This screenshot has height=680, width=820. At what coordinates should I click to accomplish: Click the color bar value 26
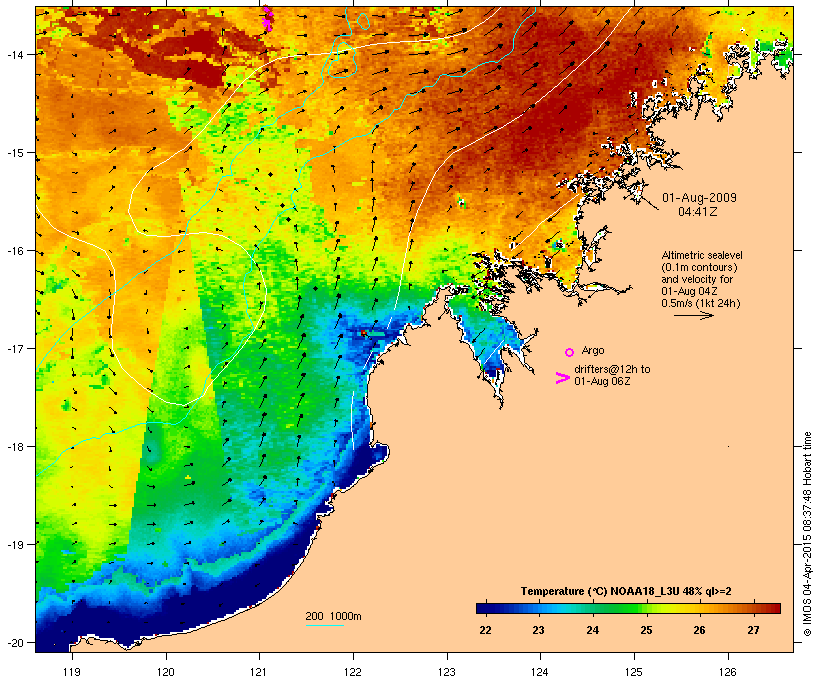tap(699, 630)
